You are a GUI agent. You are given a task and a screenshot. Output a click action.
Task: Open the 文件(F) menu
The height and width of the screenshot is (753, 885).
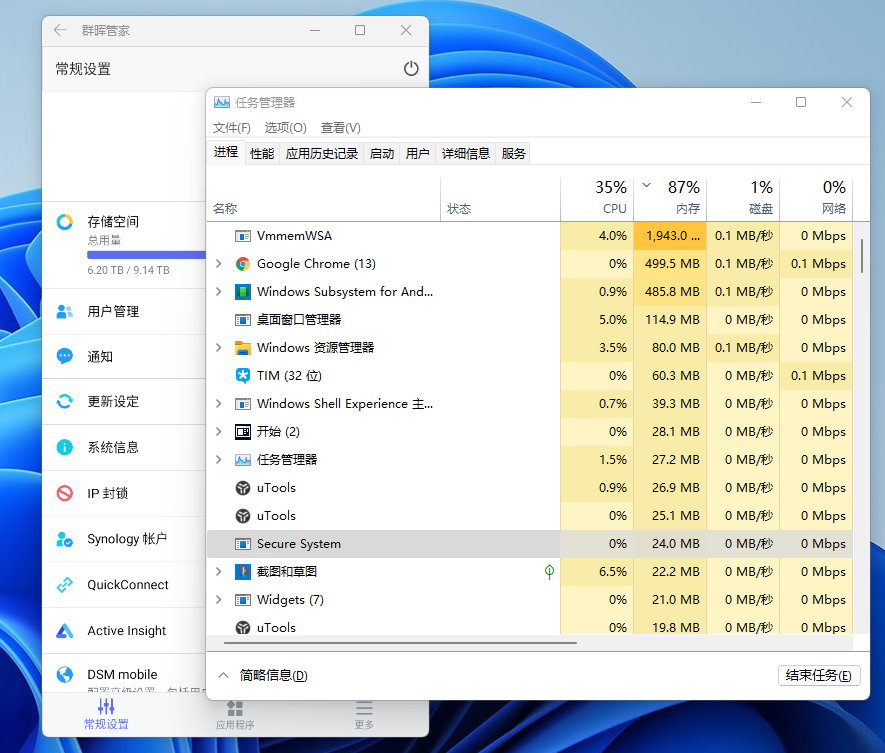tap(232, 127)
